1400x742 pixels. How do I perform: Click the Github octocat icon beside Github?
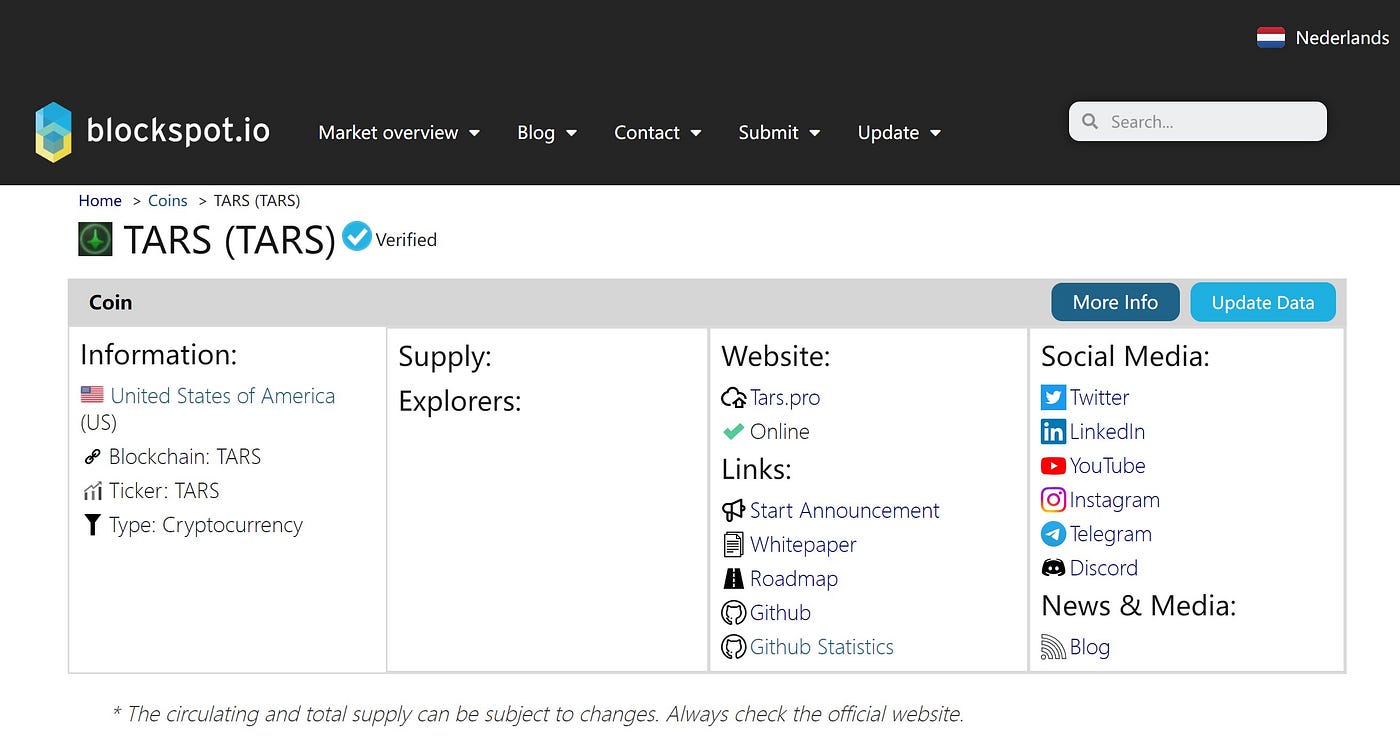click(733, 612)
